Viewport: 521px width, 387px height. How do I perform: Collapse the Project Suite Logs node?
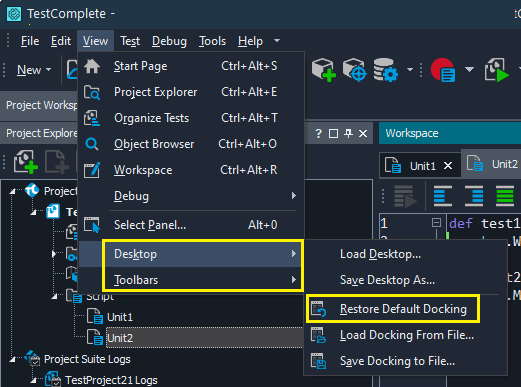tap(13, 359)
